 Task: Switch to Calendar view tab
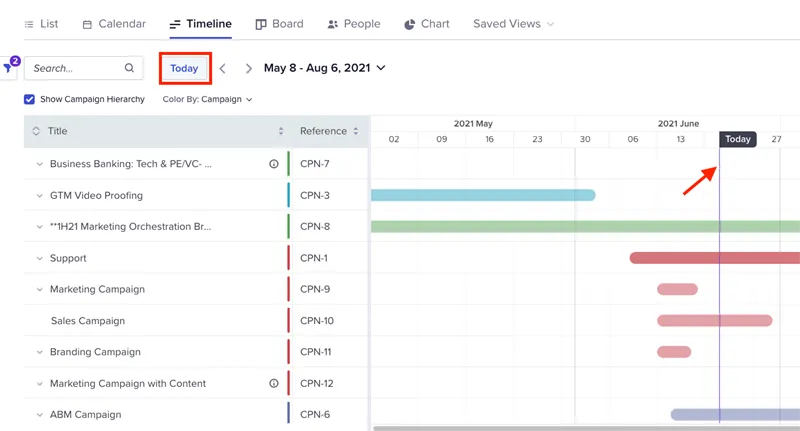click(114, 24)
